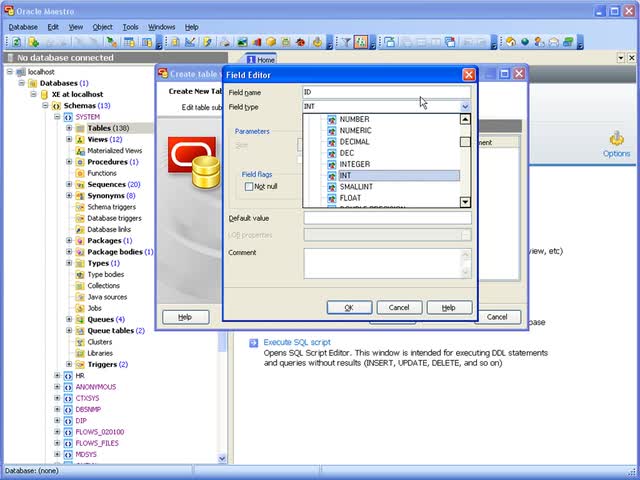Click the home house toolbar icon

coord(511,42)
